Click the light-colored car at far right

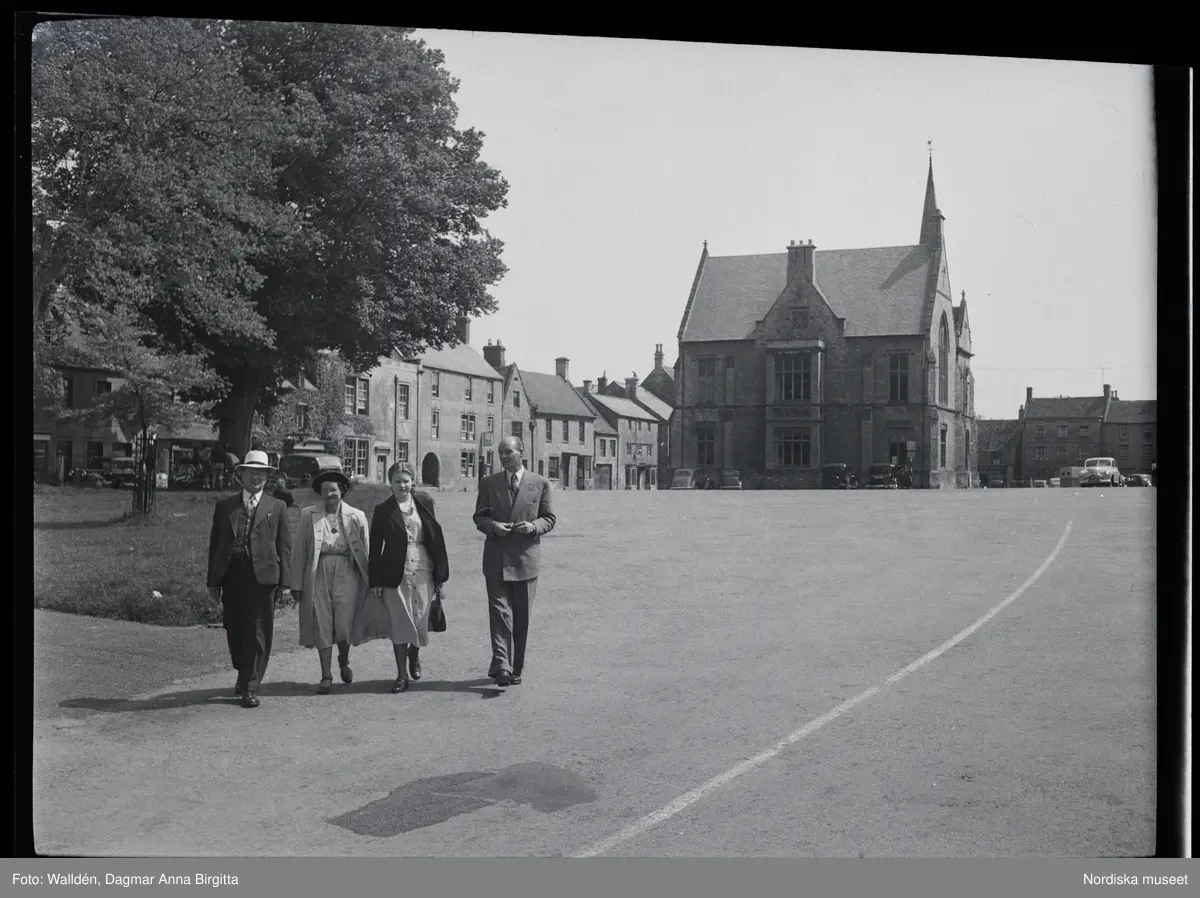click(x=1100, y=472)
